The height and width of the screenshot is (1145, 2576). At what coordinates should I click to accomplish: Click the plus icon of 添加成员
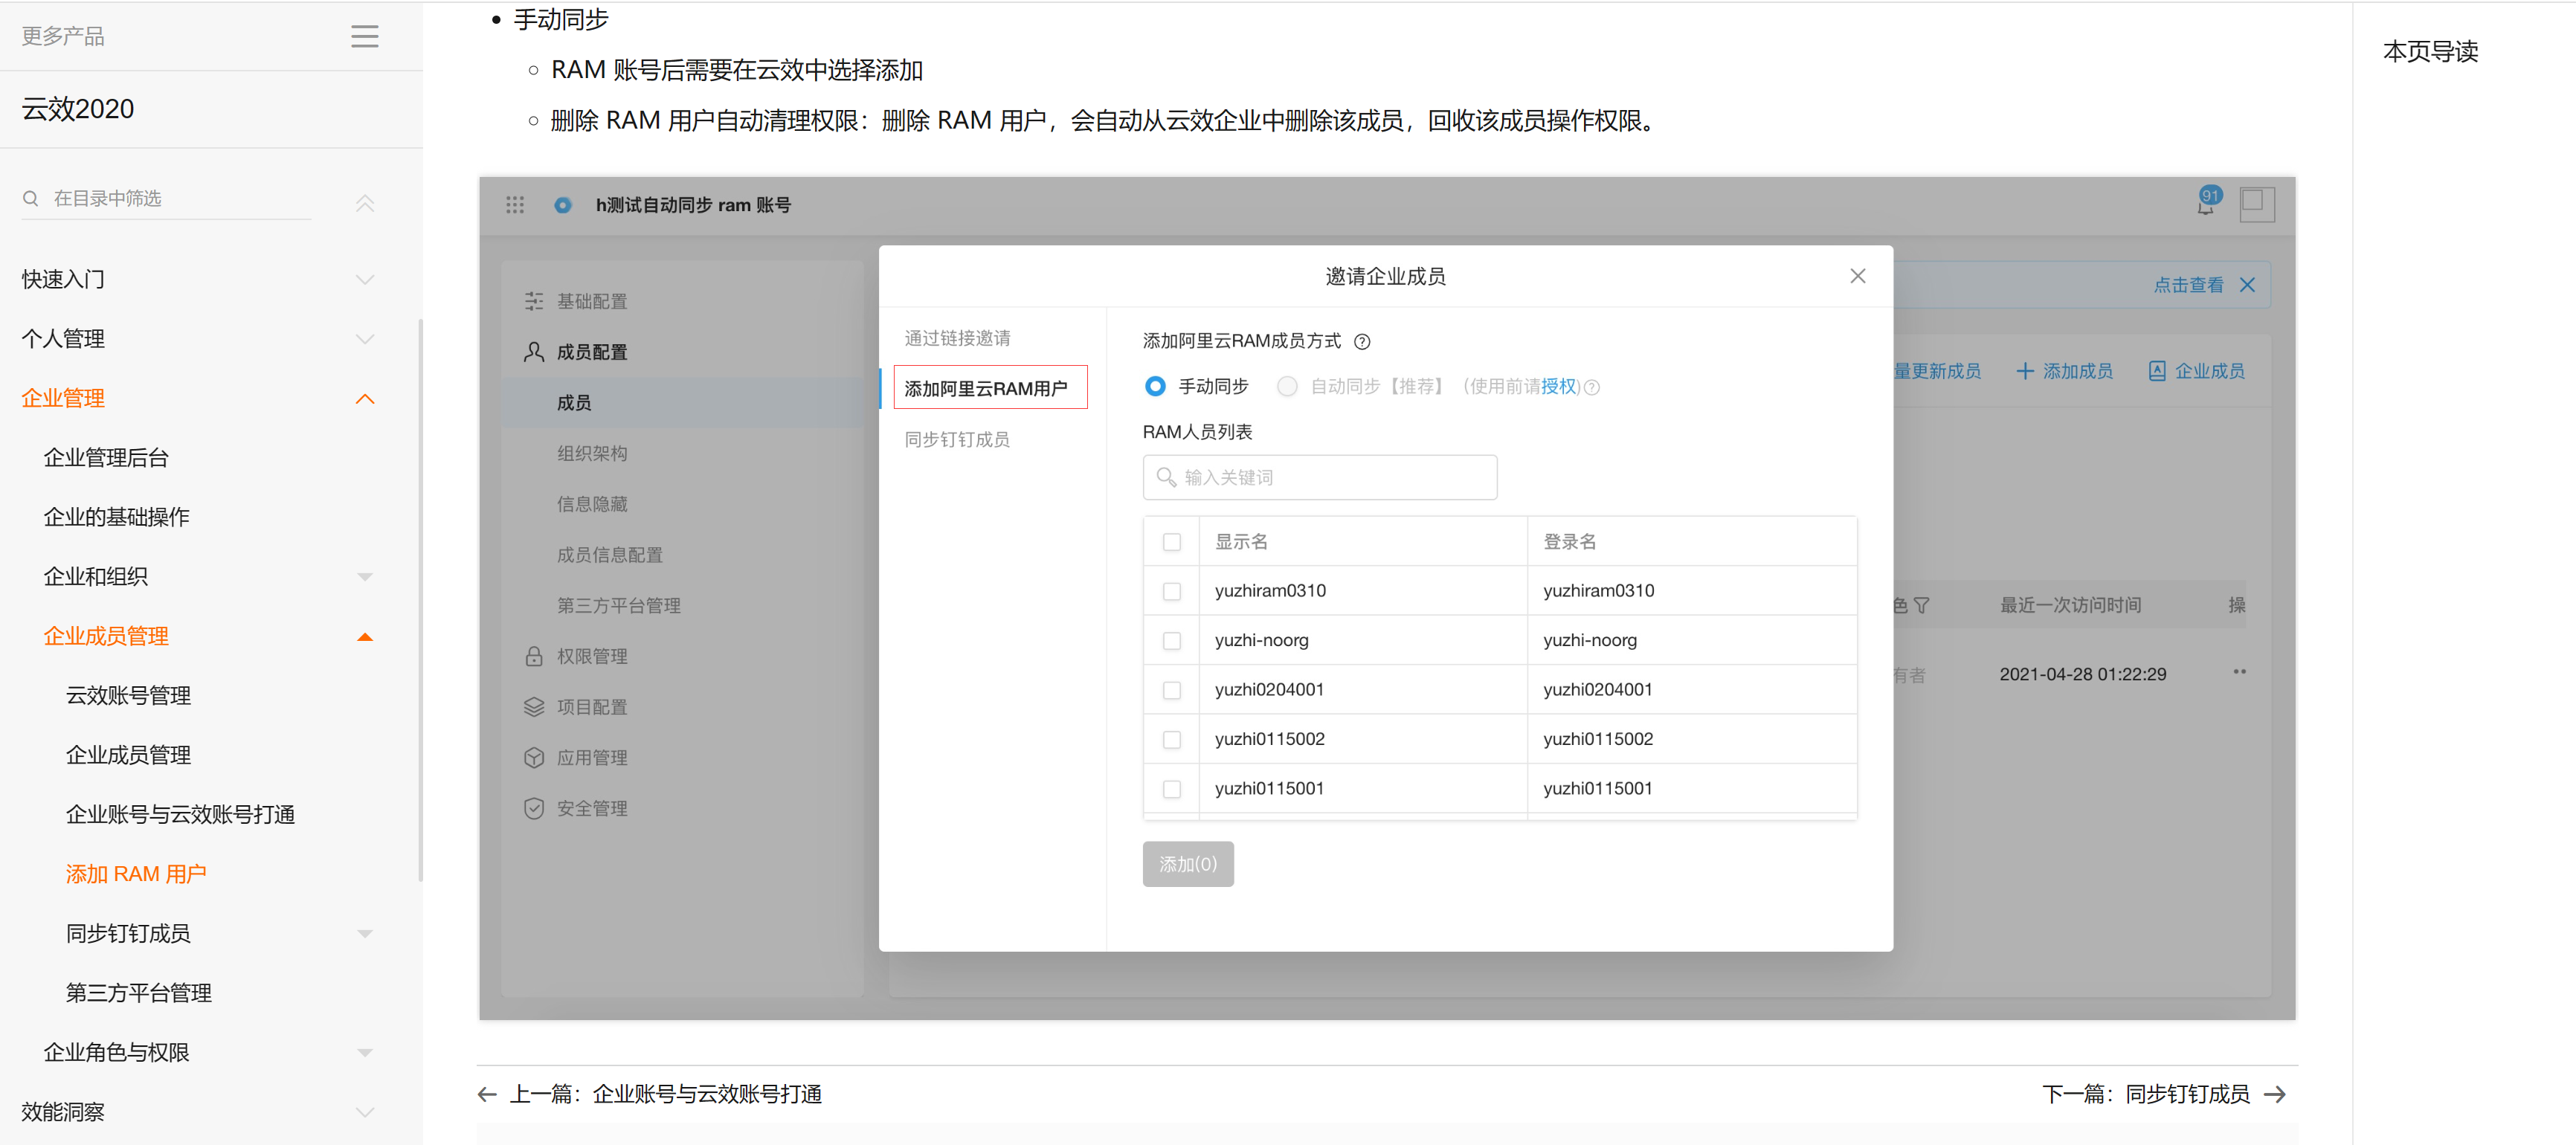[2025, 371]
